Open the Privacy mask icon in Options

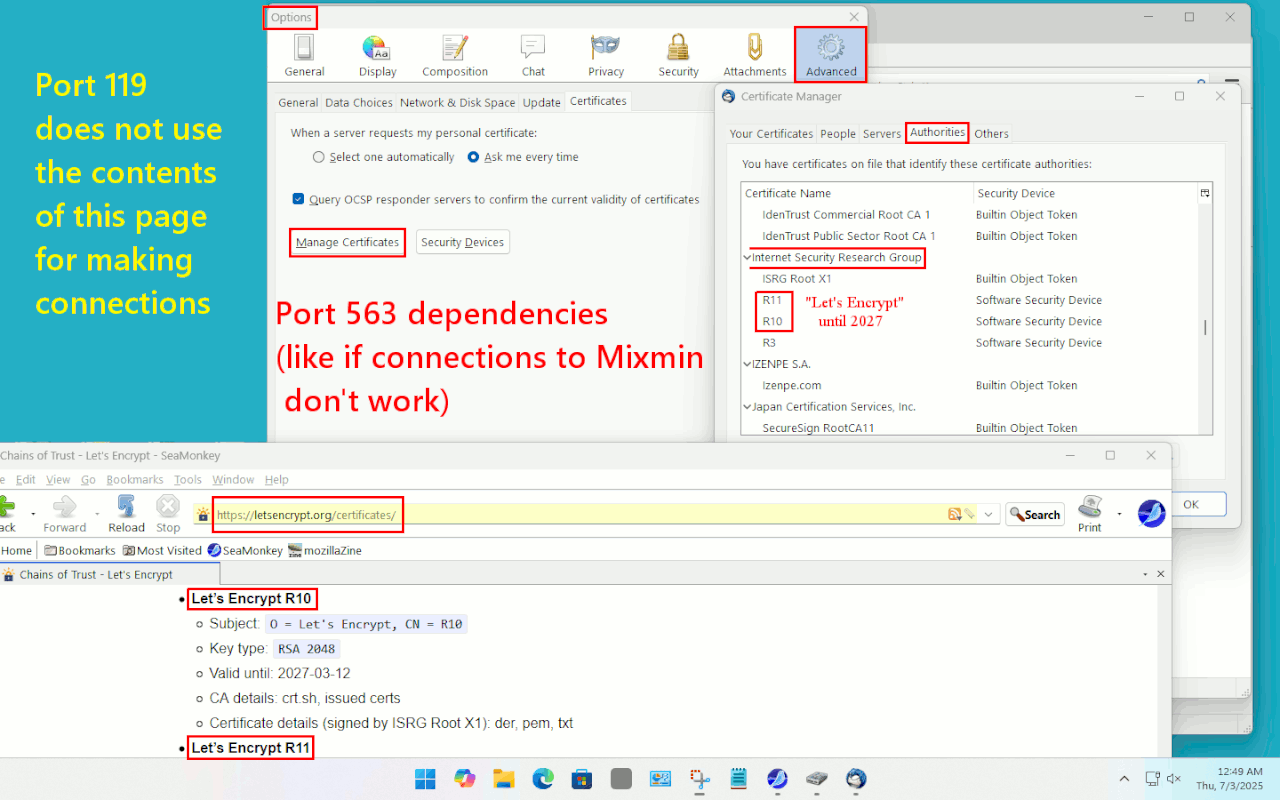pos(605,55)
